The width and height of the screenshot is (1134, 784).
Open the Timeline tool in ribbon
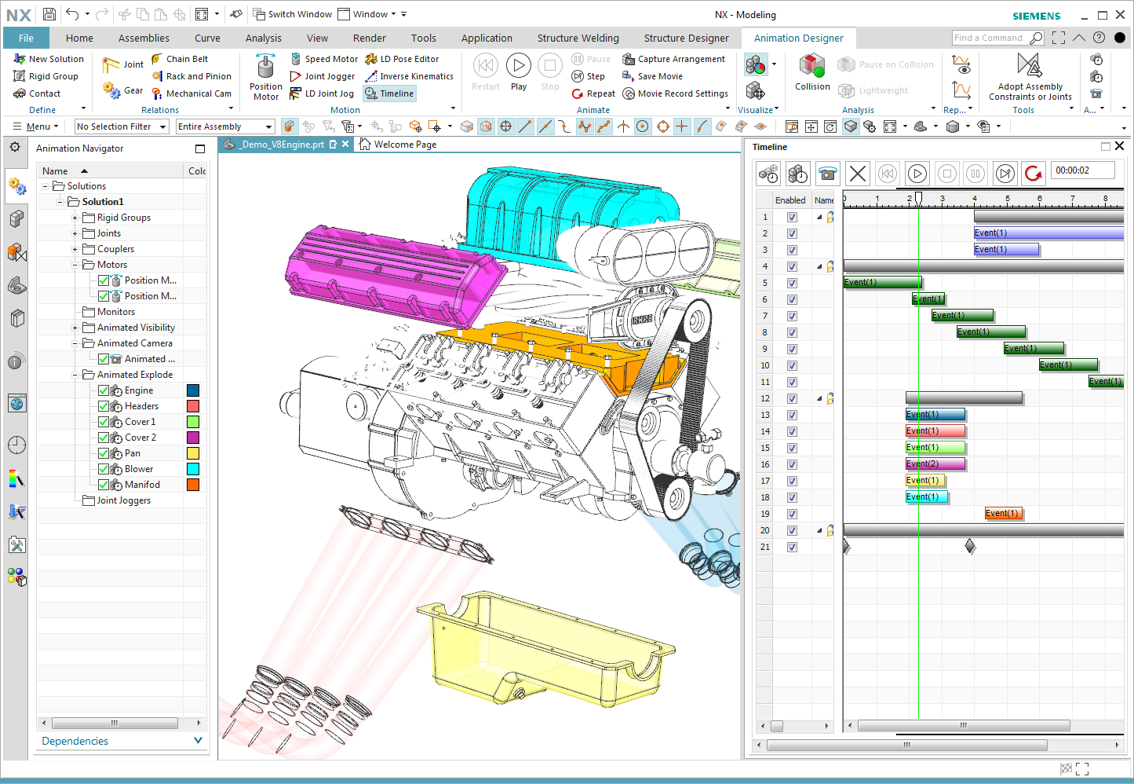pyautogui.click(x=389, y=94)
